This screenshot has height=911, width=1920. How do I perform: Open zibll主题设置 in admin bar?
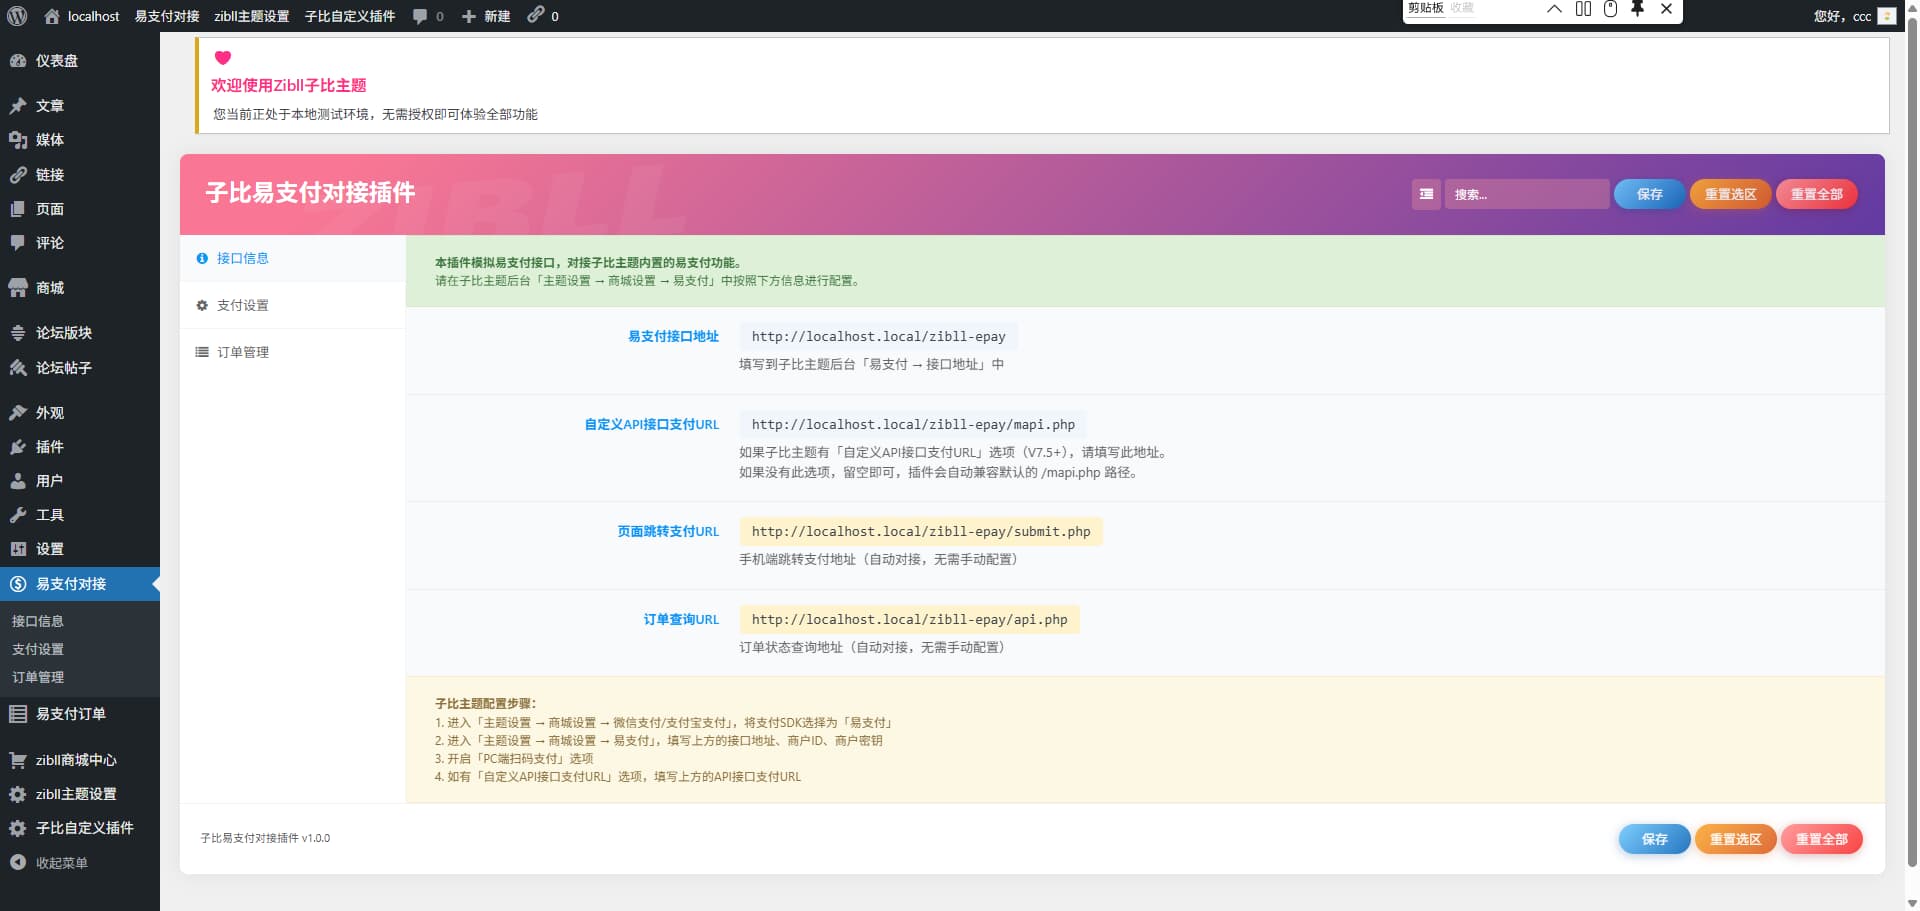point(251,16)
